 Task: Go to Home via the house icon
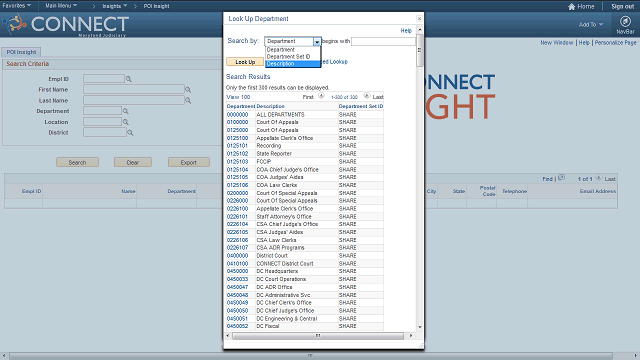[571, 7]
